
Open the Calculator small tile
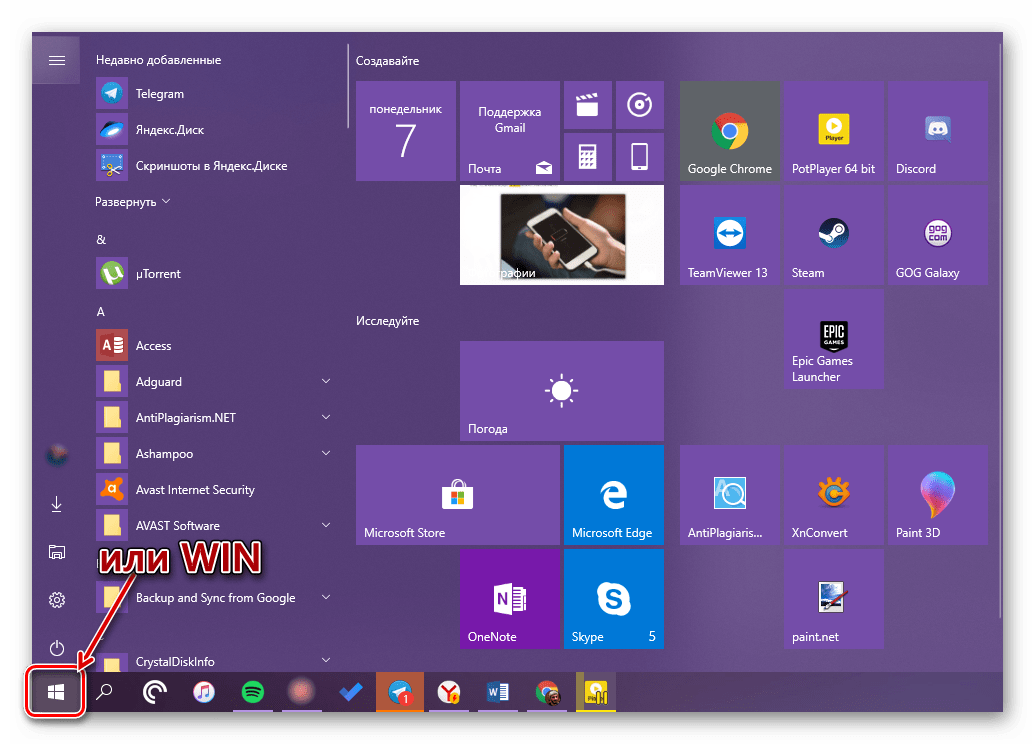coord(587,157)
